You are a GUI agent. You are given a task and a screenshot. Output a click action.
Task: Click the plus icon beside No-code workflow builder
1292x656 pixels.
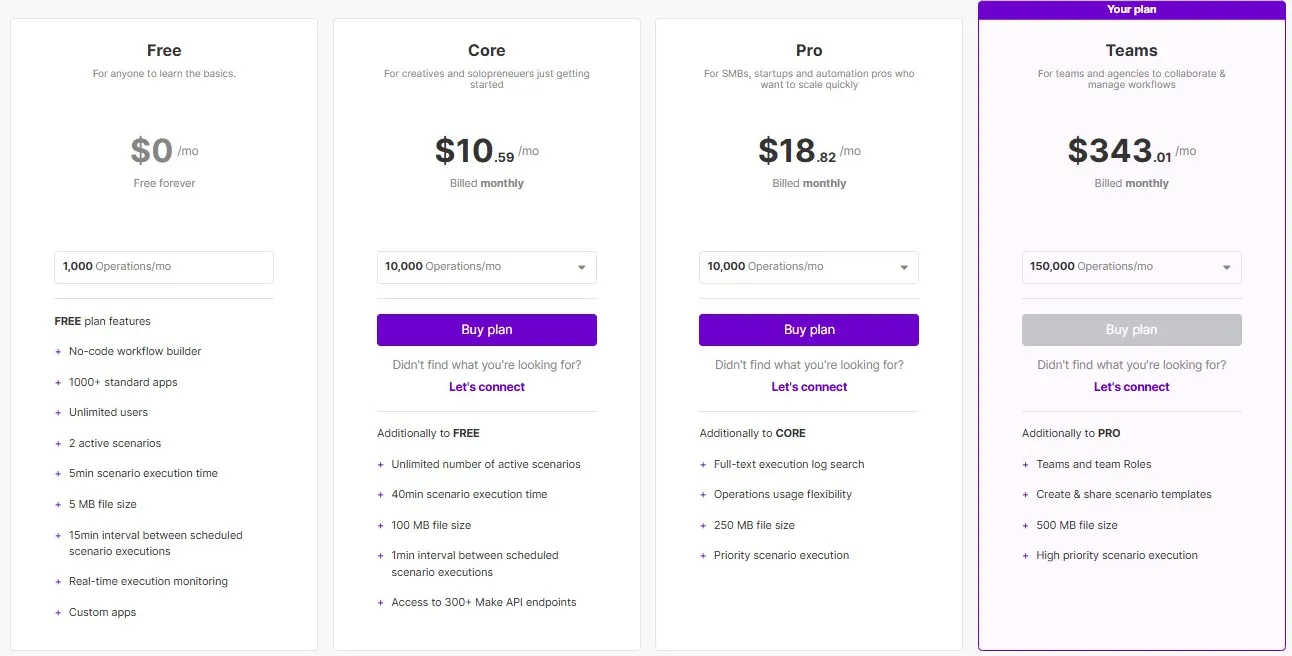(58, 352)
